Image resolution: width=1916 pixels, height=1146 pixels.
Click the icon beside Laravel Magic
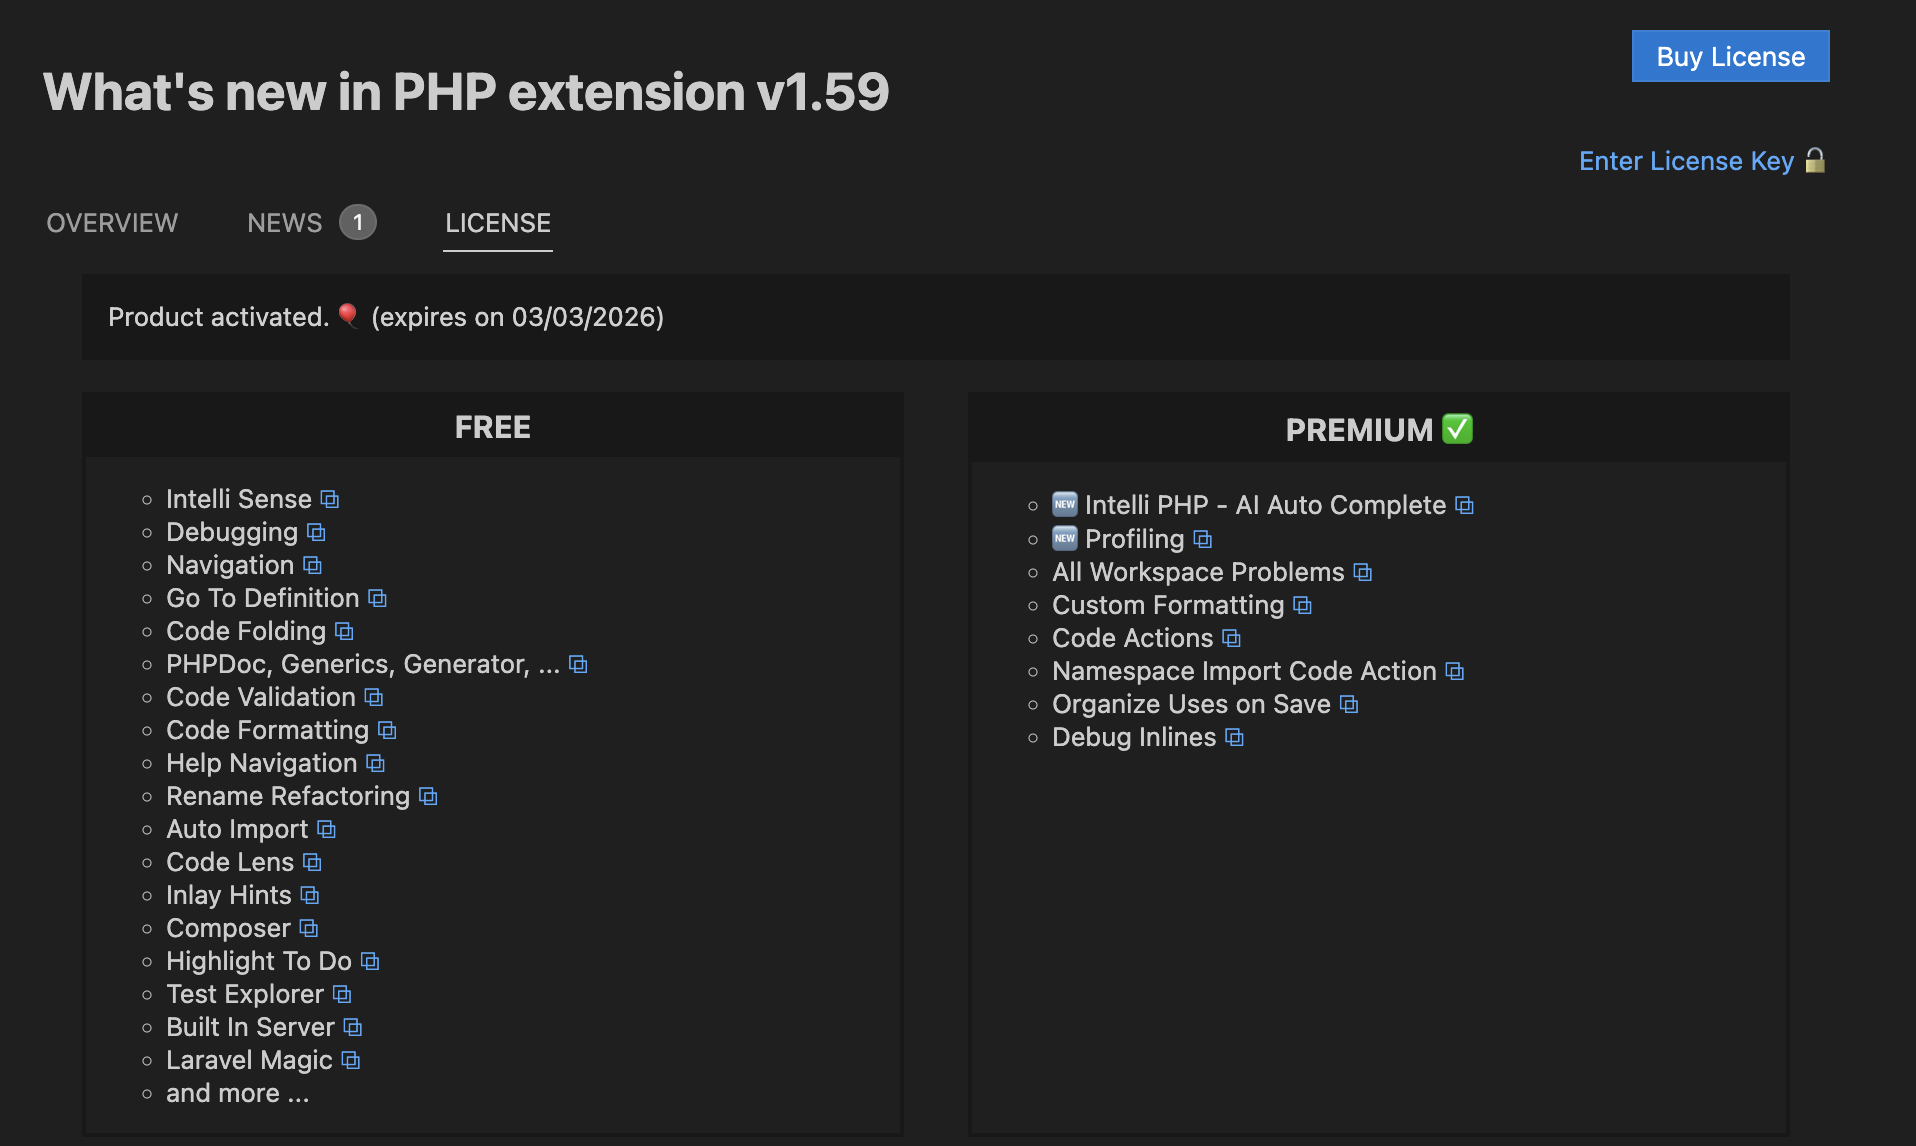(x=350, y=1060)
